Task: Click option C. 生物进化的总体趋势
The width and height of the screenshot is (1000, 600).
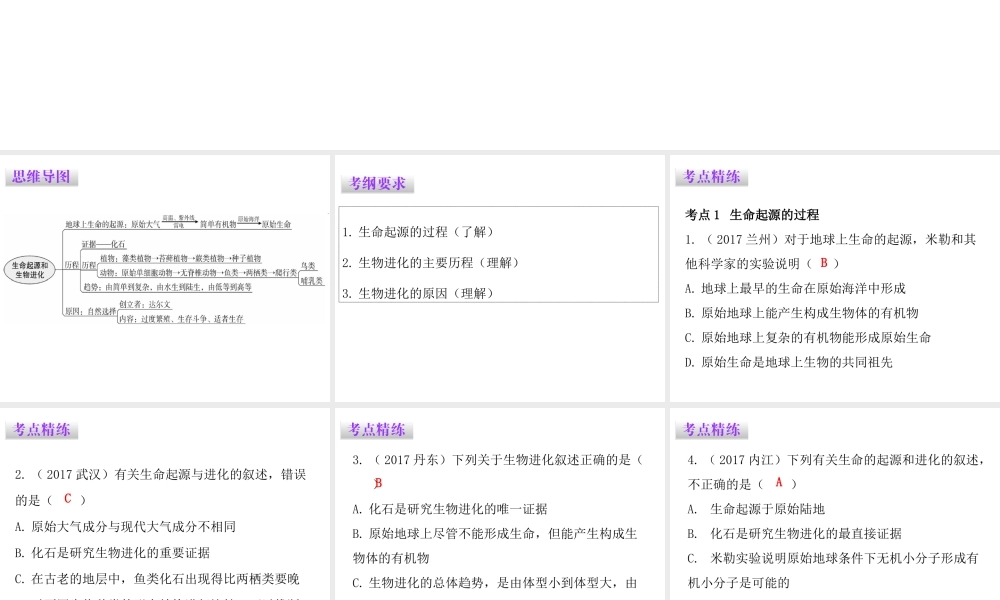Action: 495,583
